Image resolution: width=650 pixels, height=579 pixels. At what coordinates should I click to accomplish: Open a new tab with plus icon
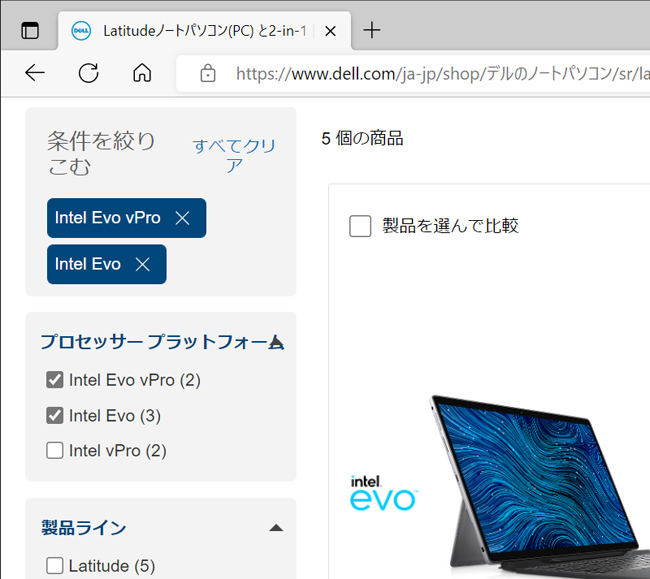tap(372, 30)
